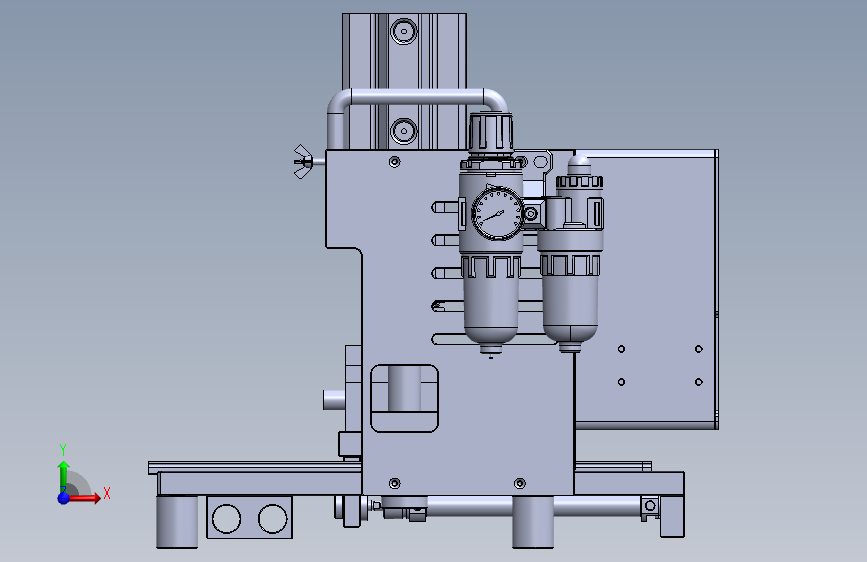Select the cylindrical foot under the main plate
Screen dimensions: 867x562
pyautogui.click(x=533, y=522)
